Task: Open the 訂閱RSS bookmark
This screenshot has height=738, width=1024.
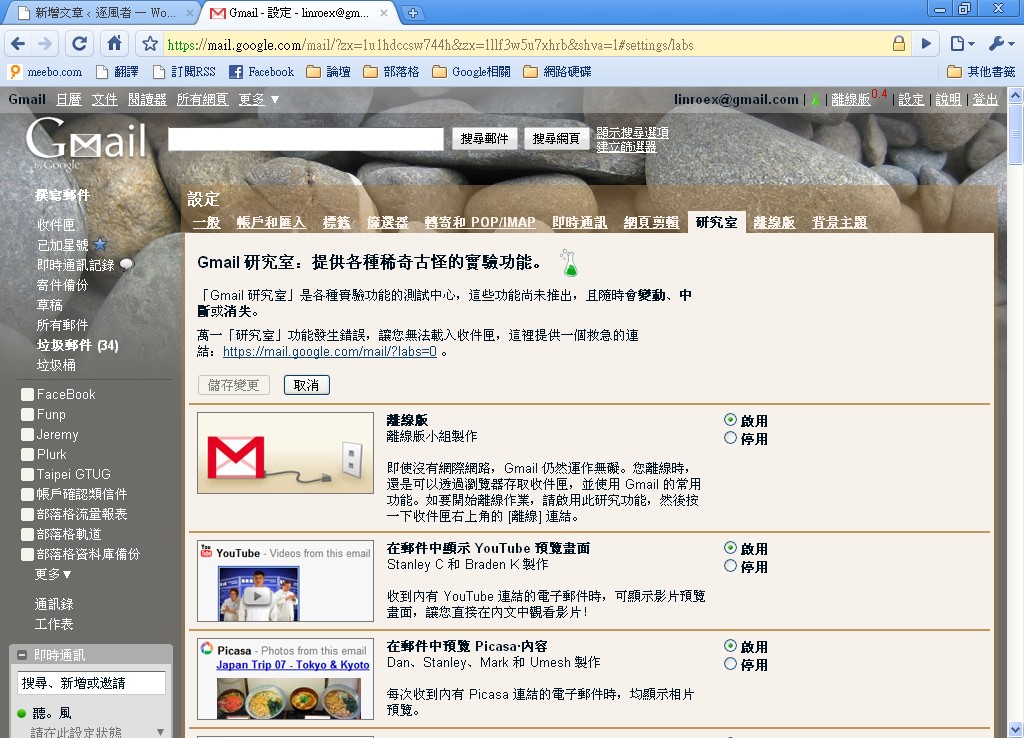Action: coord(184,72)
